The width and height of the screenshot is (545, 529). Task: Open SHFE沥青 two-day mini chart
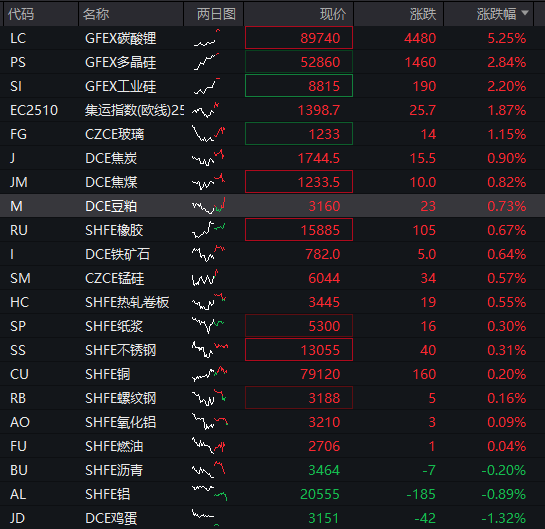(209, 470)
